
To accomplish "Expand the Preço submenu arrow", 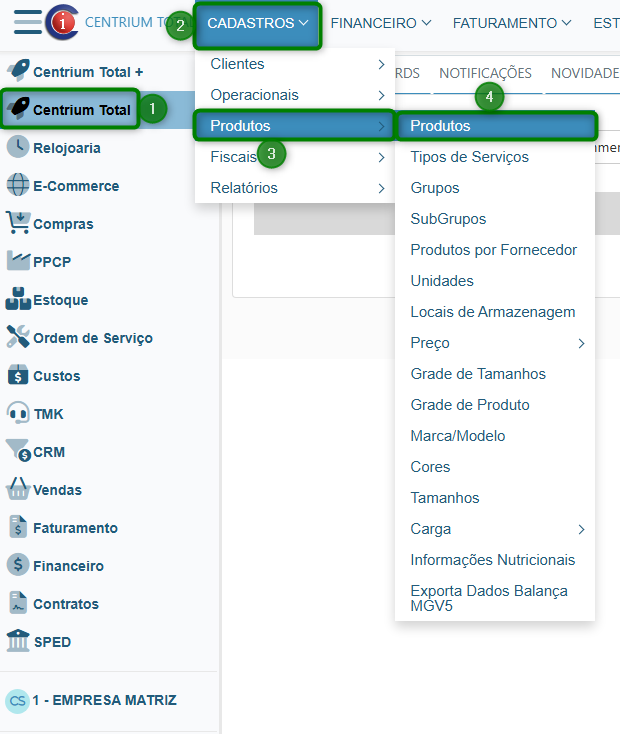I will (580, 343).
